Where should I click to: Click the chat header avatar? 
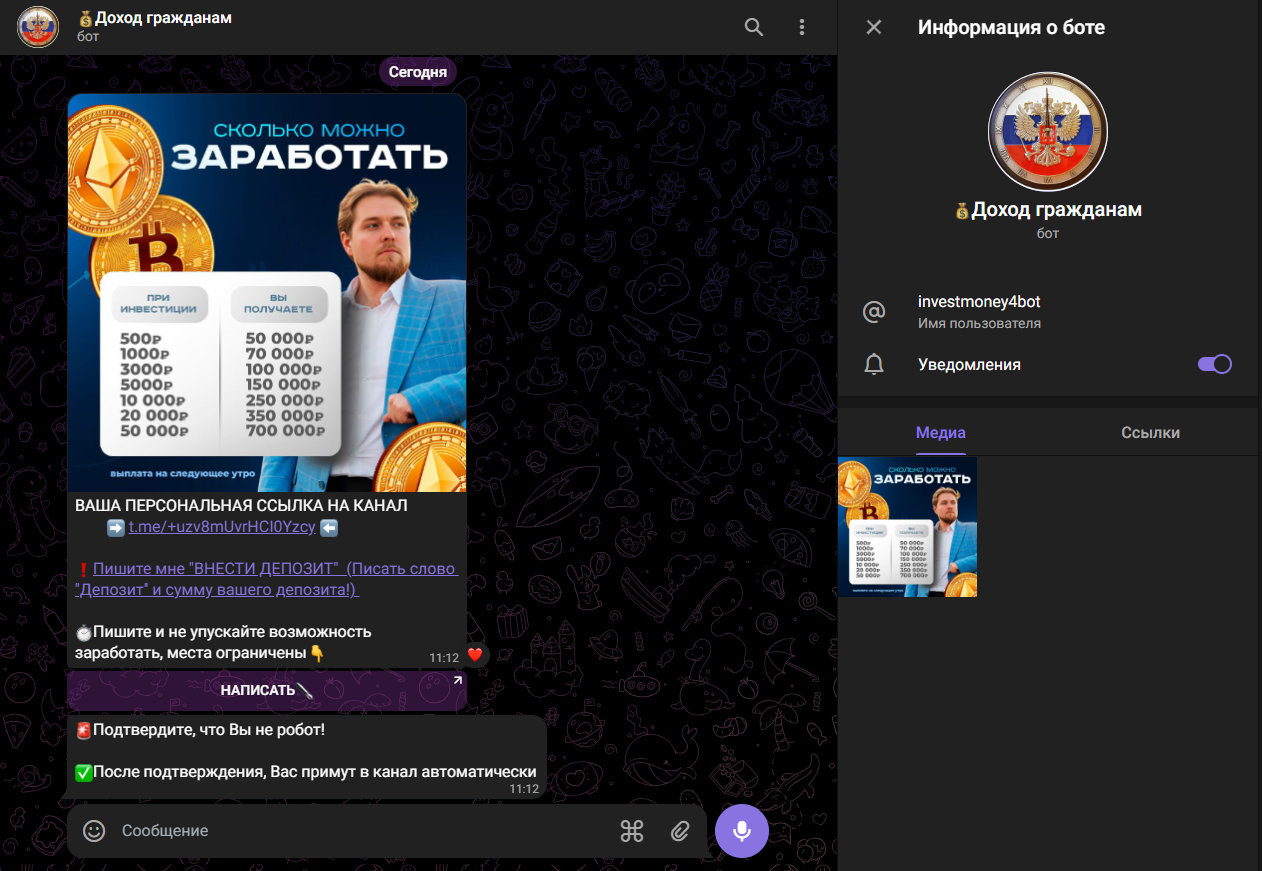pyautogui.click(x=38, y=27)
